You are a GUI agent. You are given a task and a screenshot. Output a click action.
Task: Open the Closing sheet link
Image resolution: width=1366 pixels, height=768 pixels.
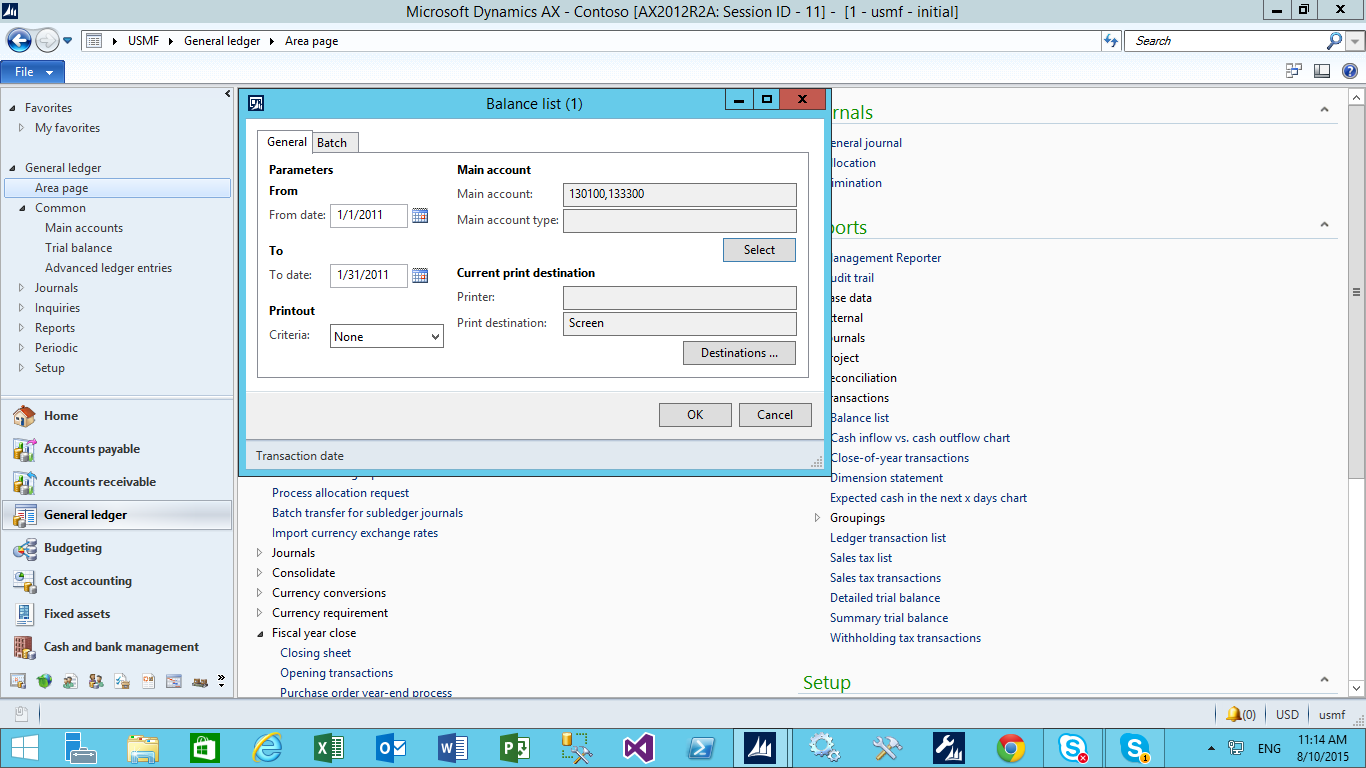point(315,653)
